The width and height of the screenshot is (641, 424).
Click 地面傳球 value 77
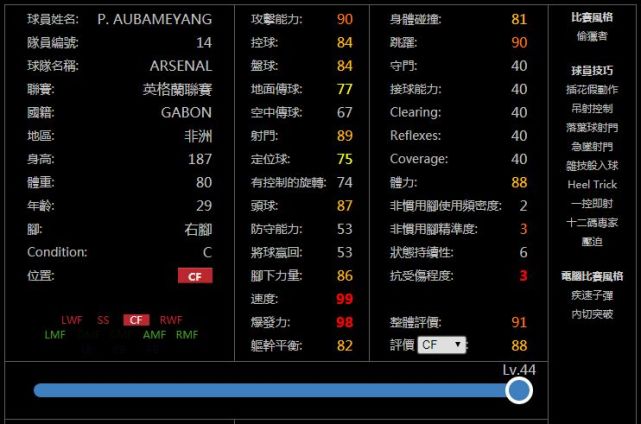point(345,89)
